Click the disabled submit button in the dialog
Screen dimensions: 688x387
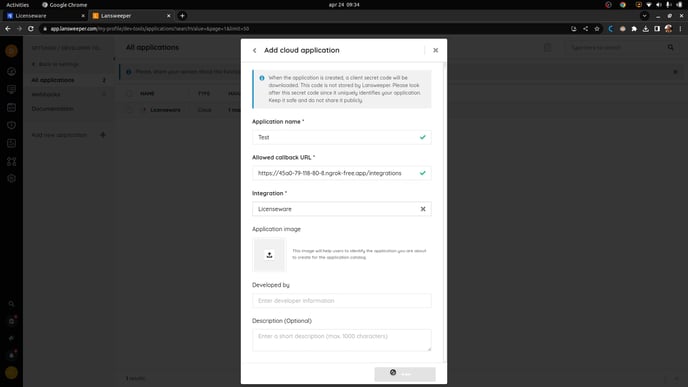click(405, 374)
